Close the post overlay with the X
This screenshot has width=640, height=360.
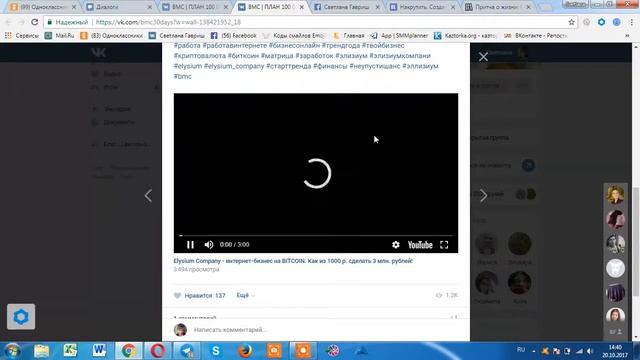pyautogui.click(x=483, y=57)
